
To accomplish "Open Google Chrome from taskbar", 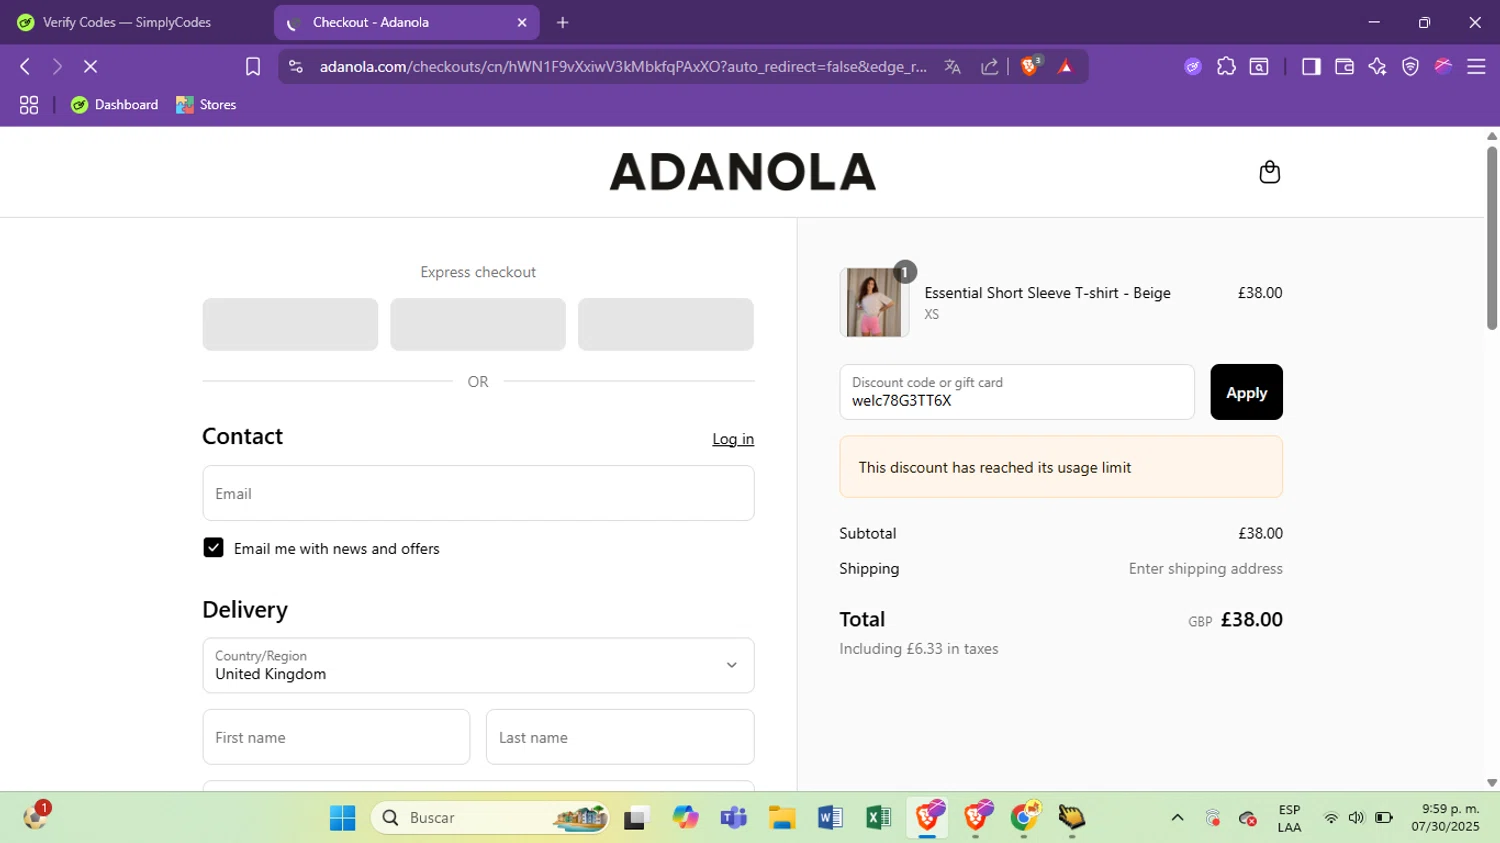I will tap(1025, 818).
